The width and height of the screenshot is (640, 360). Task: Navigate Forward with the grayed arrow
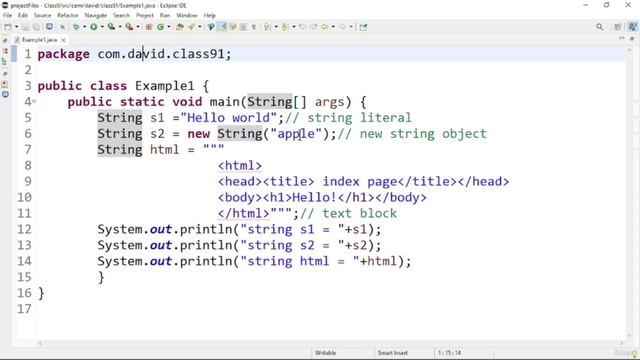pos(342,27)
